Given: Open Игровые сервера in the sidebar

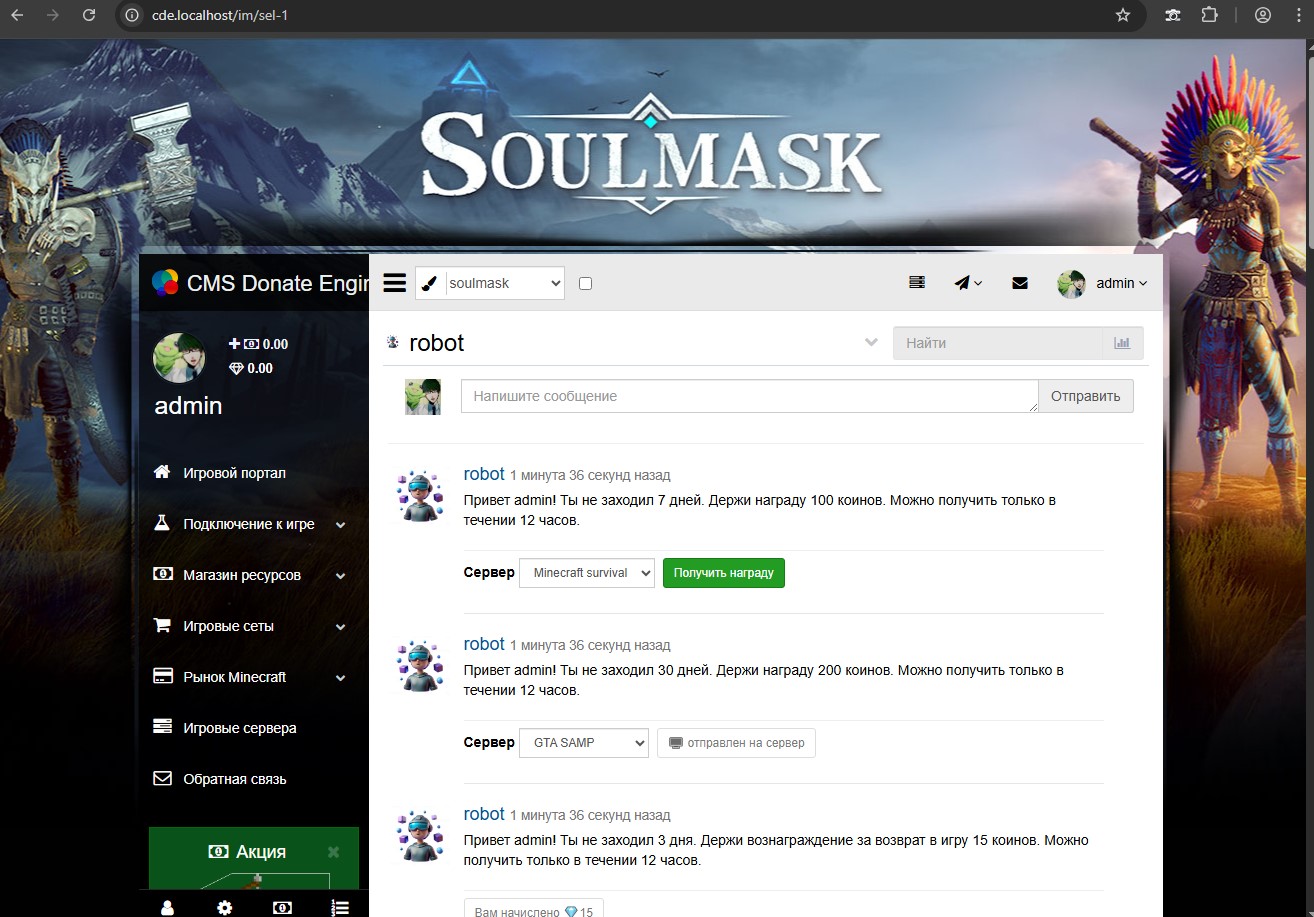Looking at the screenshot, I should point(240,728).
